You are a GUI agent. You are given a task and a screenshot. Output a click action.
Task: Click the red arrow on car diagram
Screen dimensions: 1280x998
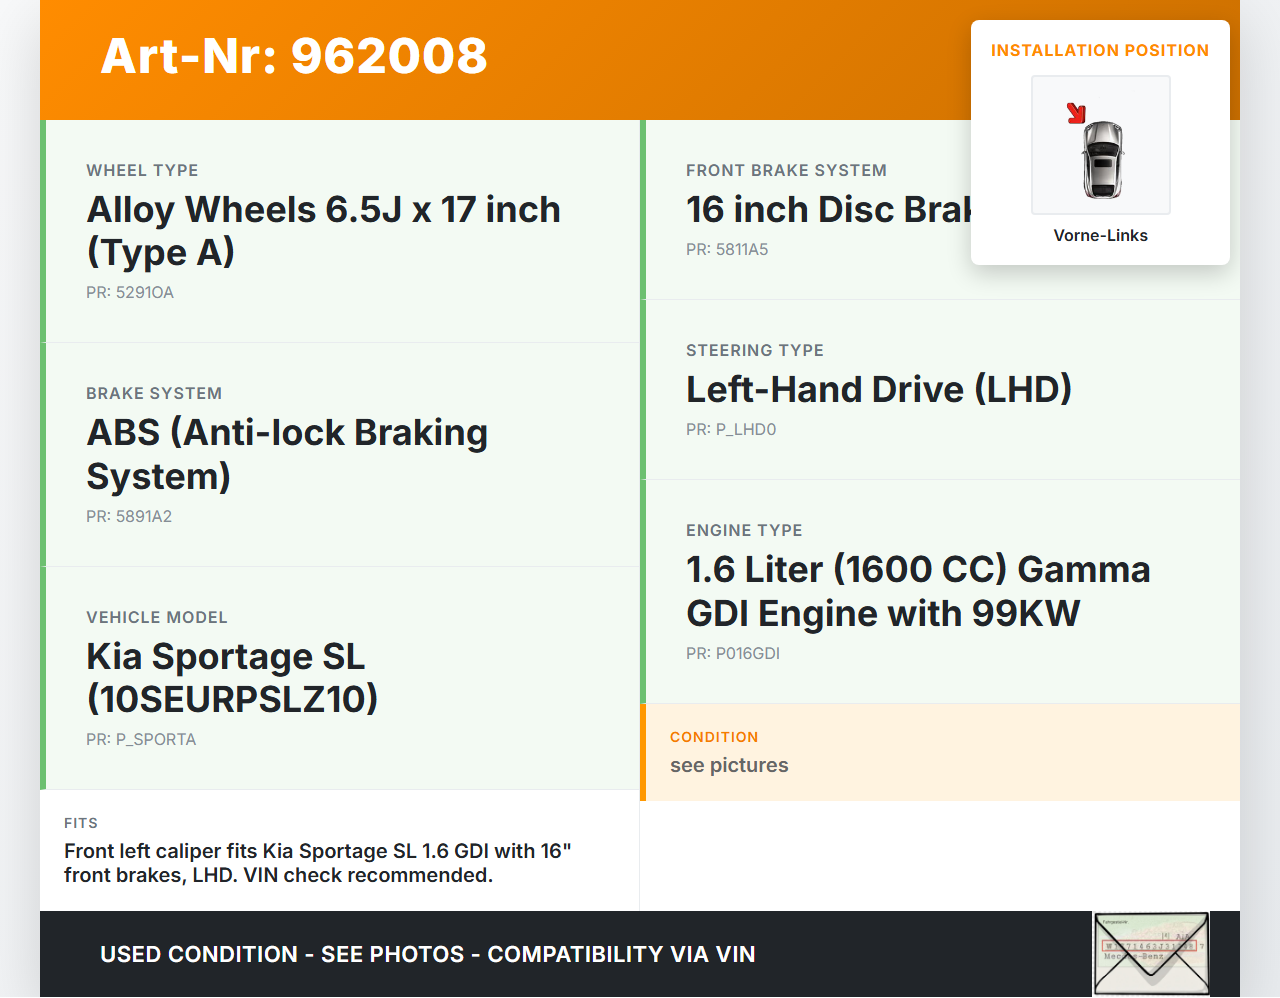coord(1076,113)
